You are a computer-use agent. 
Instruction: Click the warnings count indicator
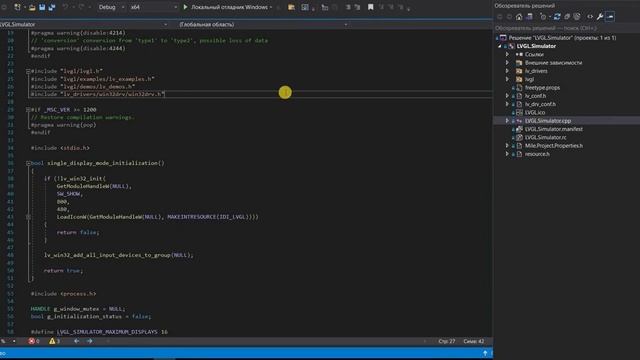[x=55, y=341]
